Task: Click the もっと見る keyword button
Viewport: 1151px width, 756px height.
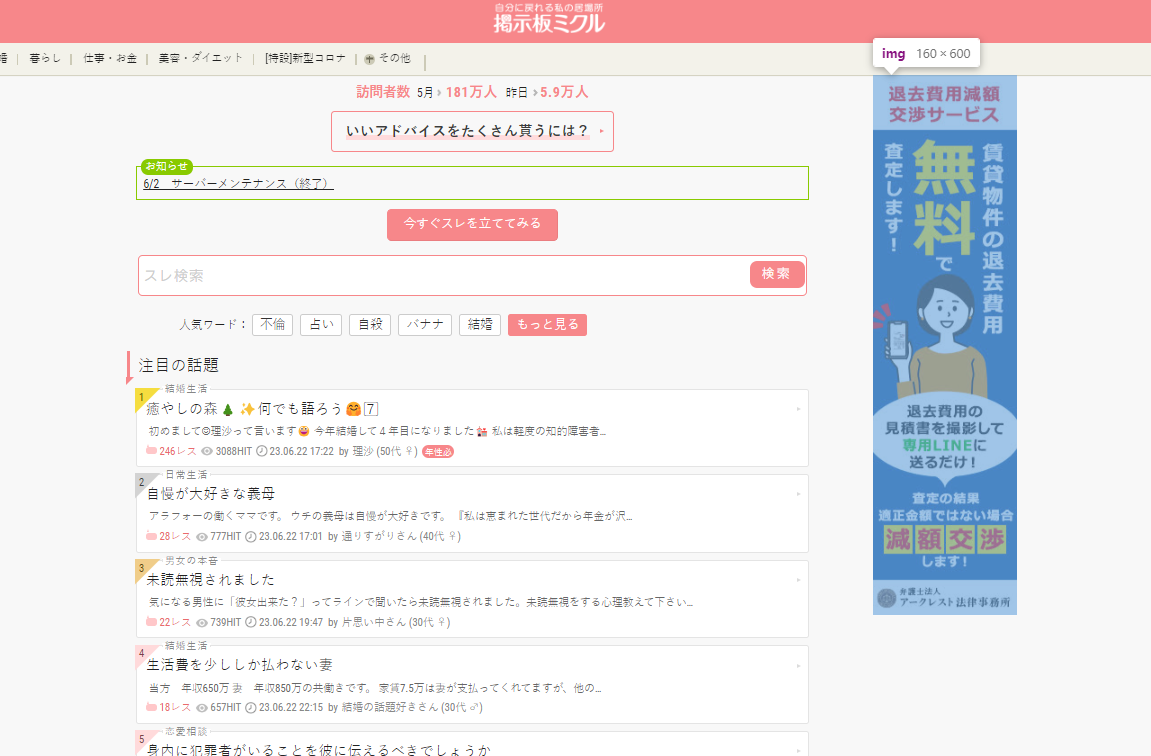Action: click(547, 324)
